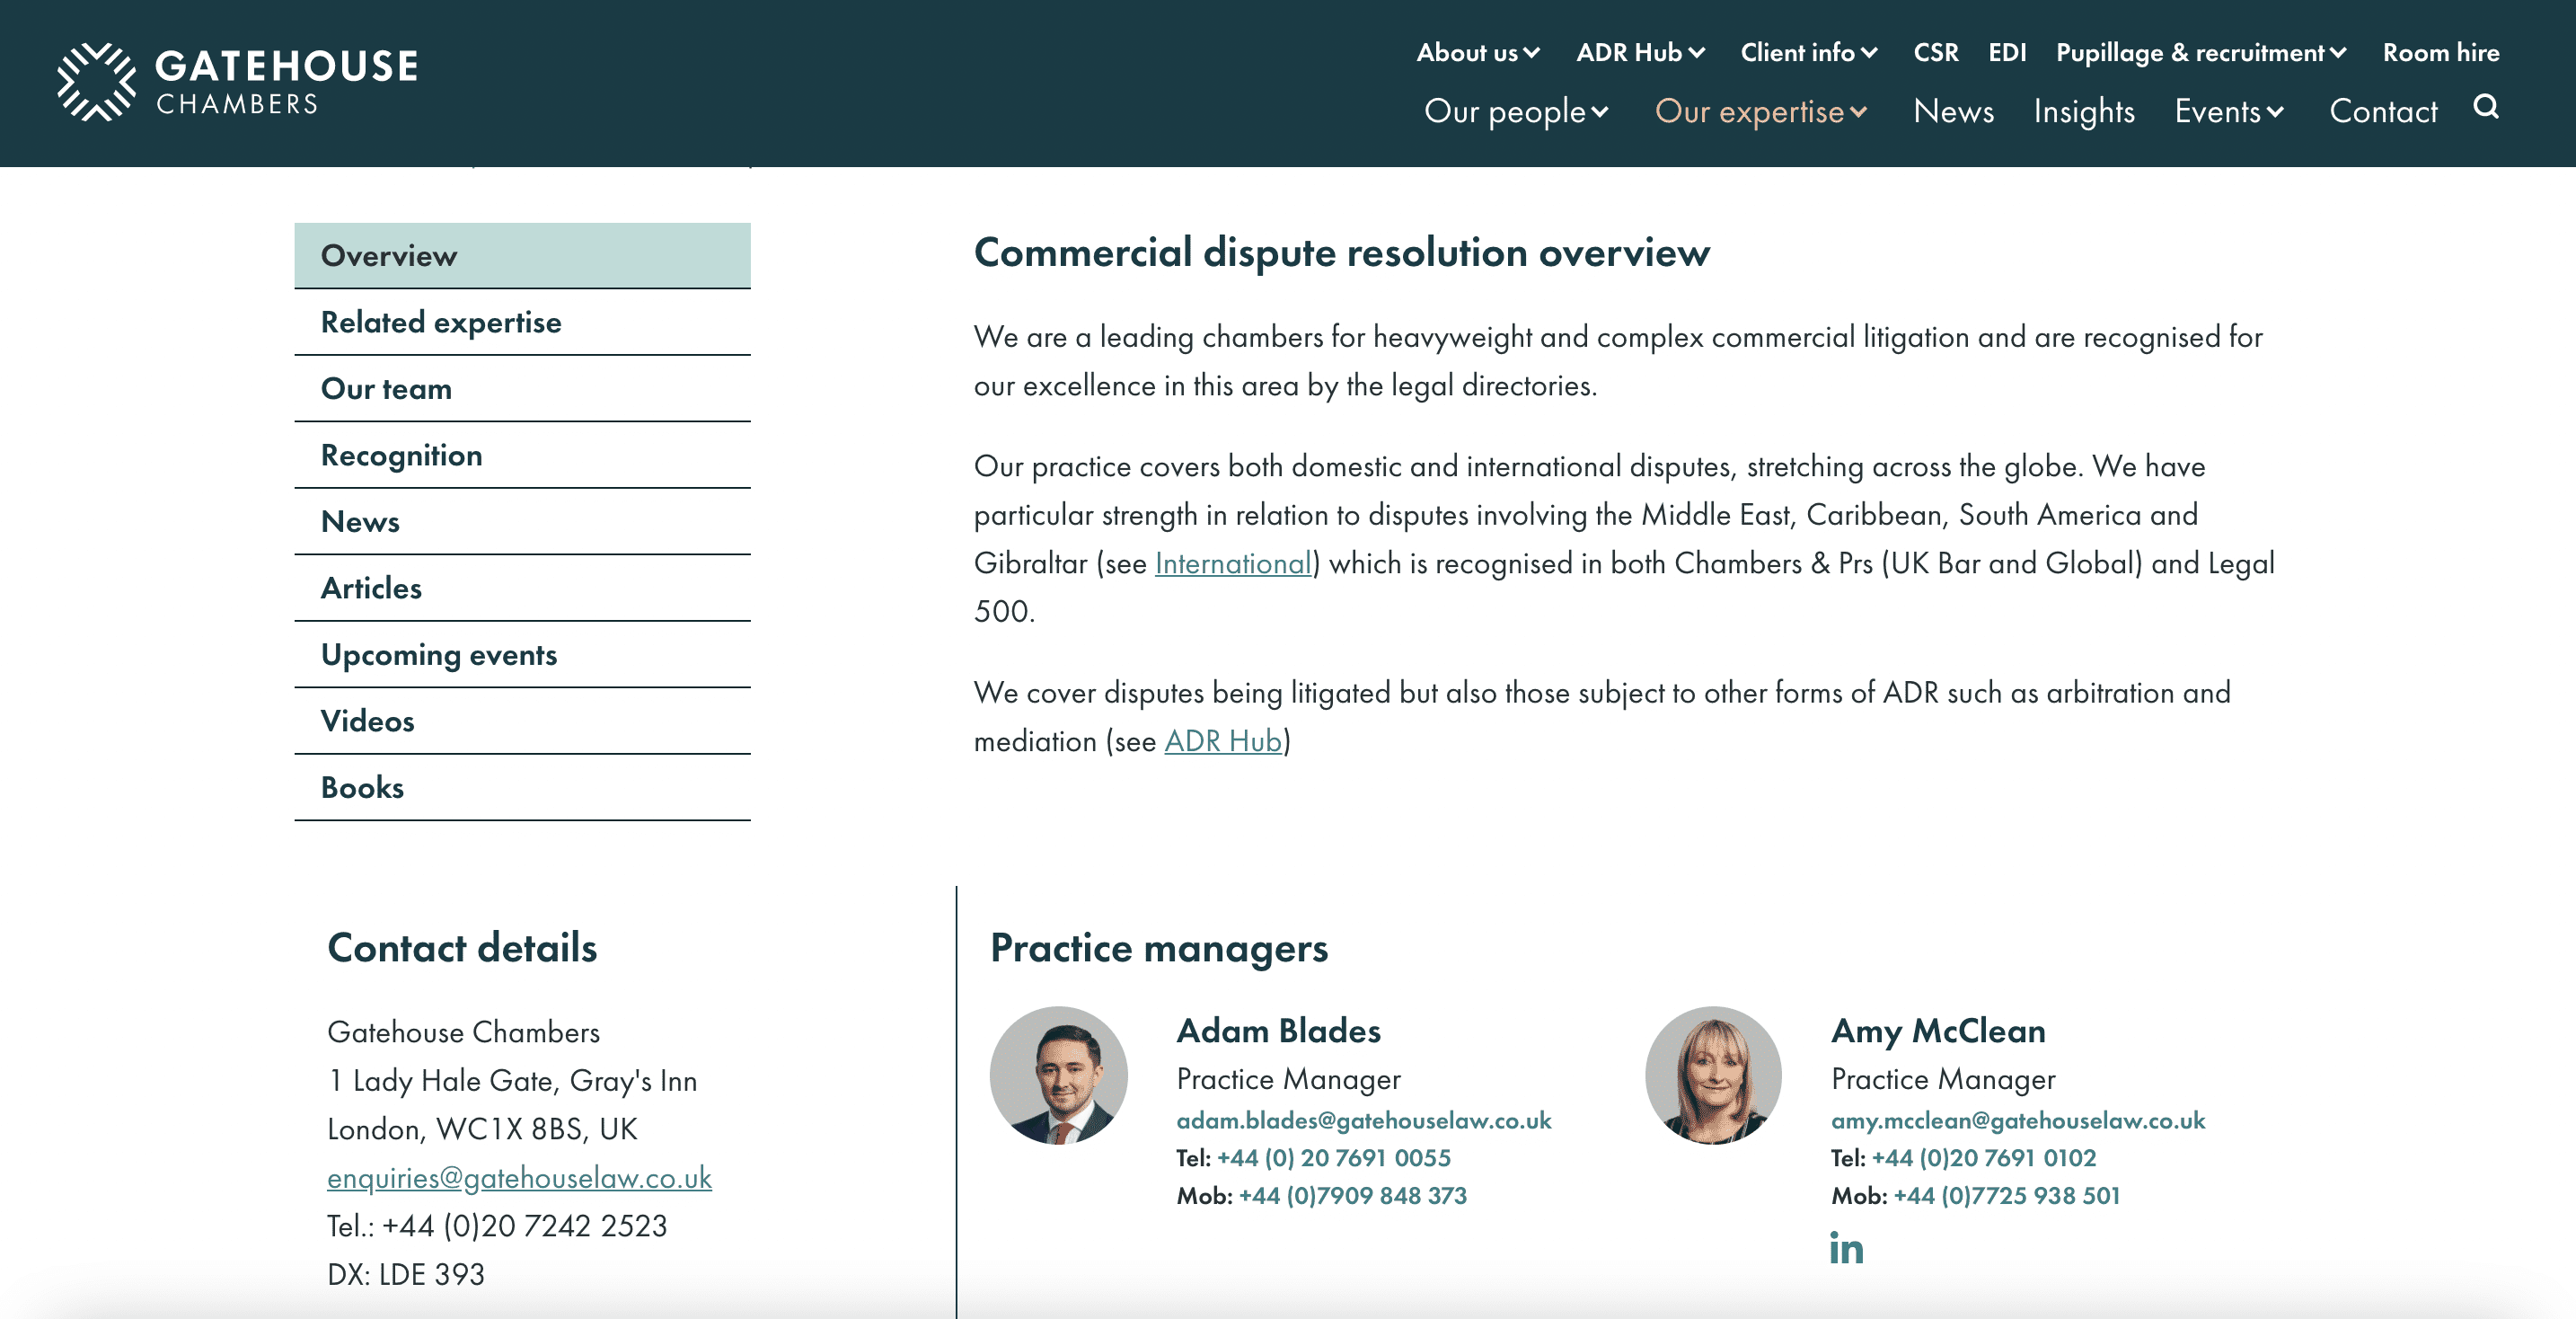Jump to Recognition section
Image resolution: width=2576 pixels, height=1319 pixels.
(522, 455)
